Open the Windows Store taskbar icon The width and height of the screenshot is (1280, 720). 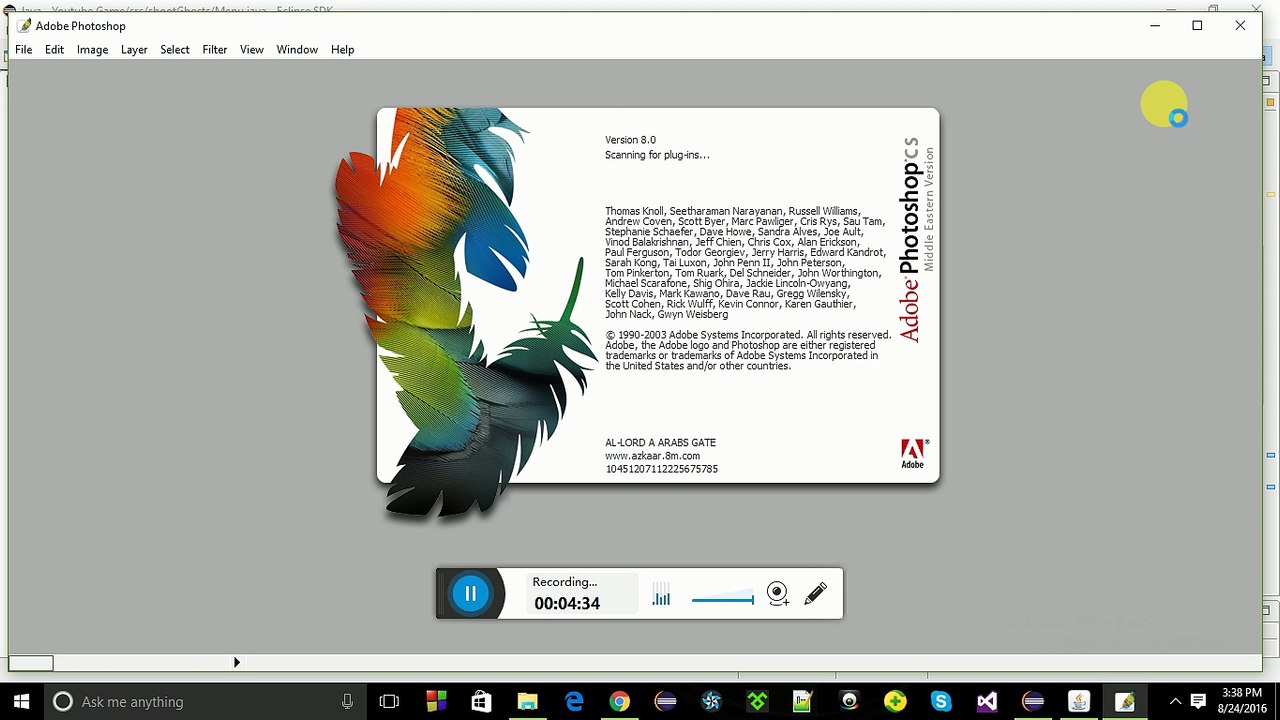tap(481, 701)
